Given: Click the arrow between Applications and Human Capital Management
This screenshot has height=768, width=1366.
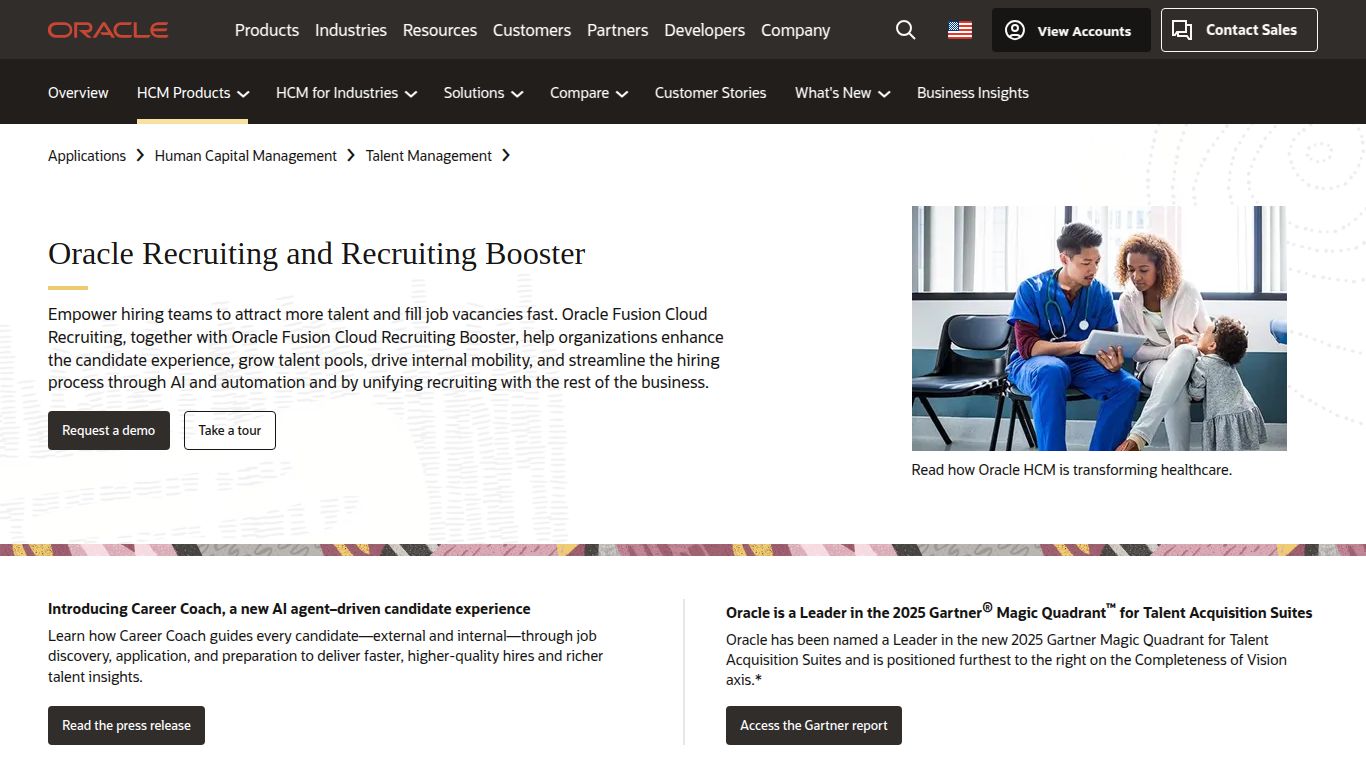Looking at the screenshot, I should [140, 156].
